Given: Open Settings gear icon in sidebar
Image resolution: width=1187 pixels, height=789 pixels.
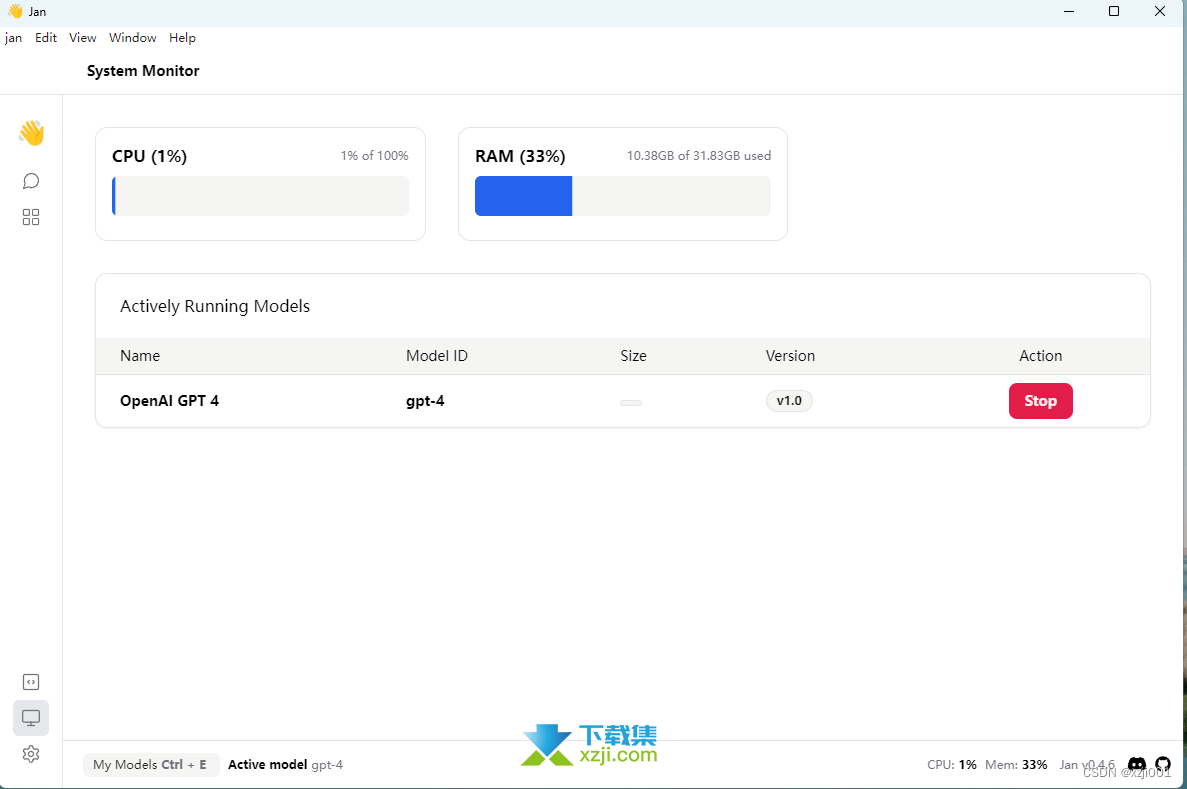Looking at the screenshot, I should [x=31, y=754].
